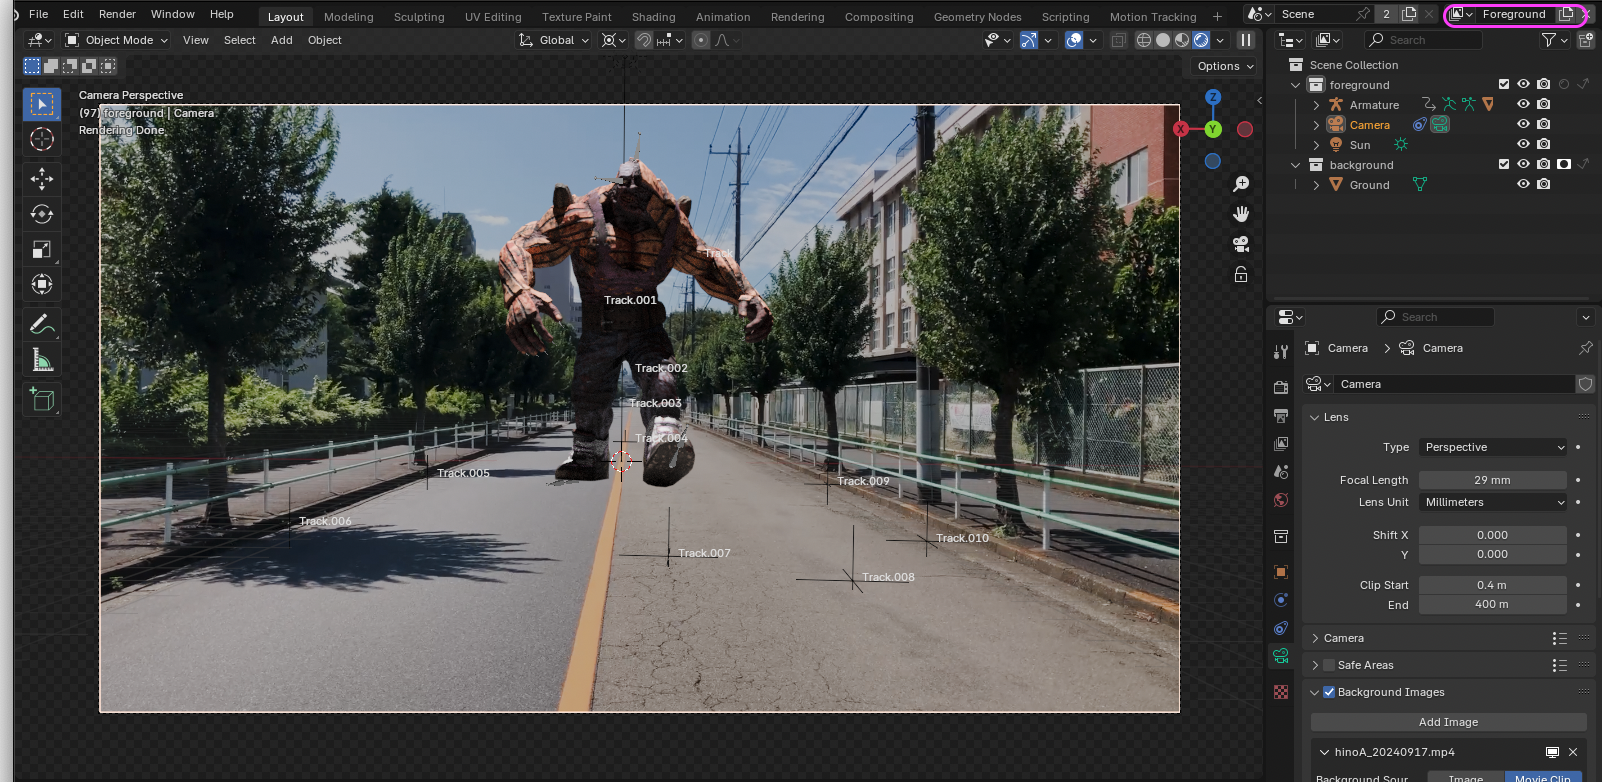The width and height of the screenshot is (1602, 782).
Task: Disable the foreground collection checkbox
Action: [x=1503, y=84]
